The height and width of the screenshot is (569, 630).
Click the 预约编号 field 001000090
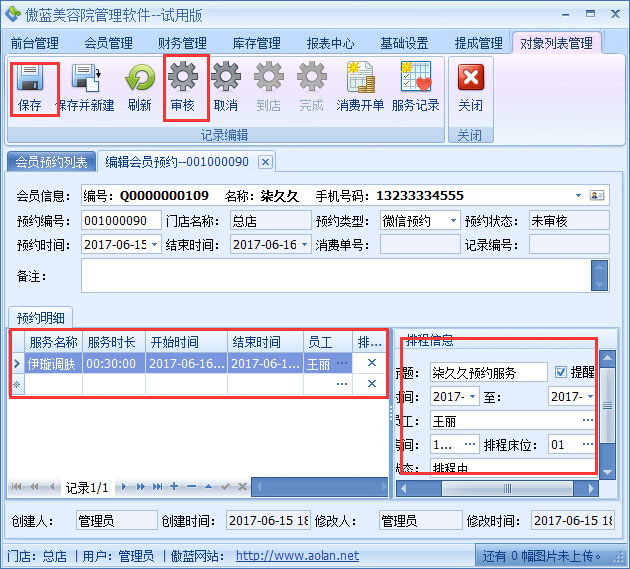coord(121,221)
